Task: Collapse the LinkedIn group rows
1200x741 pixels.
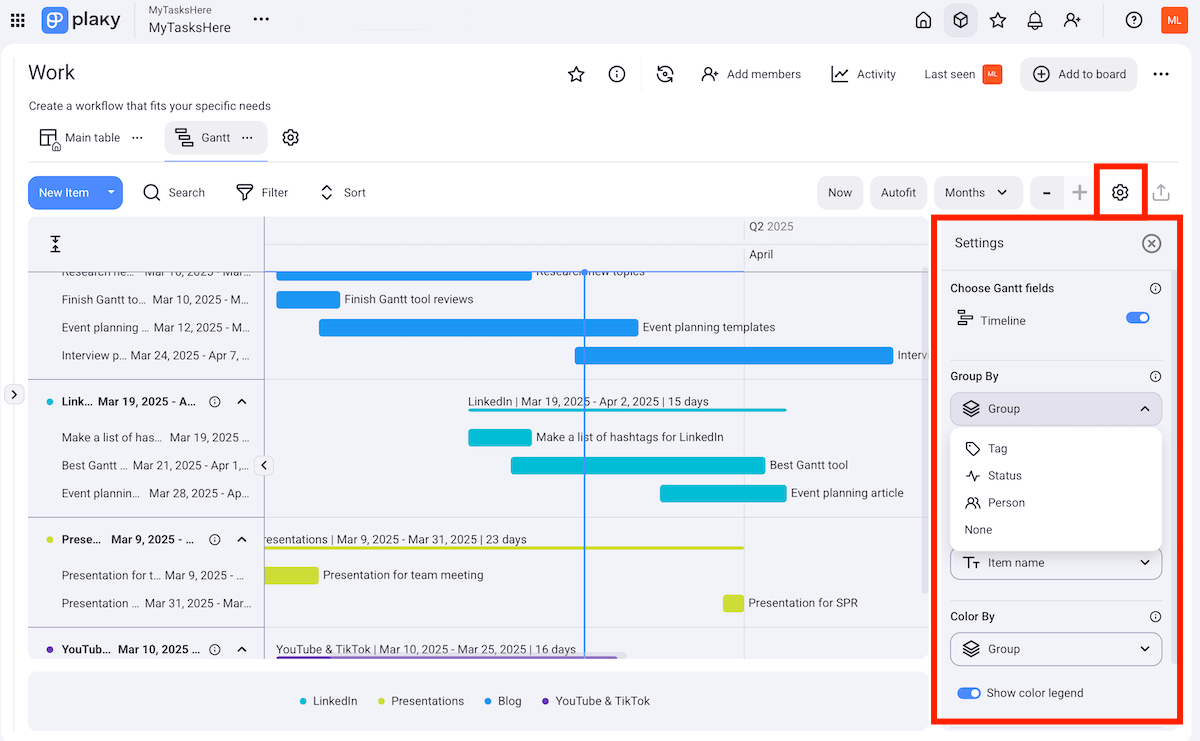Action: tap(242, 401)
